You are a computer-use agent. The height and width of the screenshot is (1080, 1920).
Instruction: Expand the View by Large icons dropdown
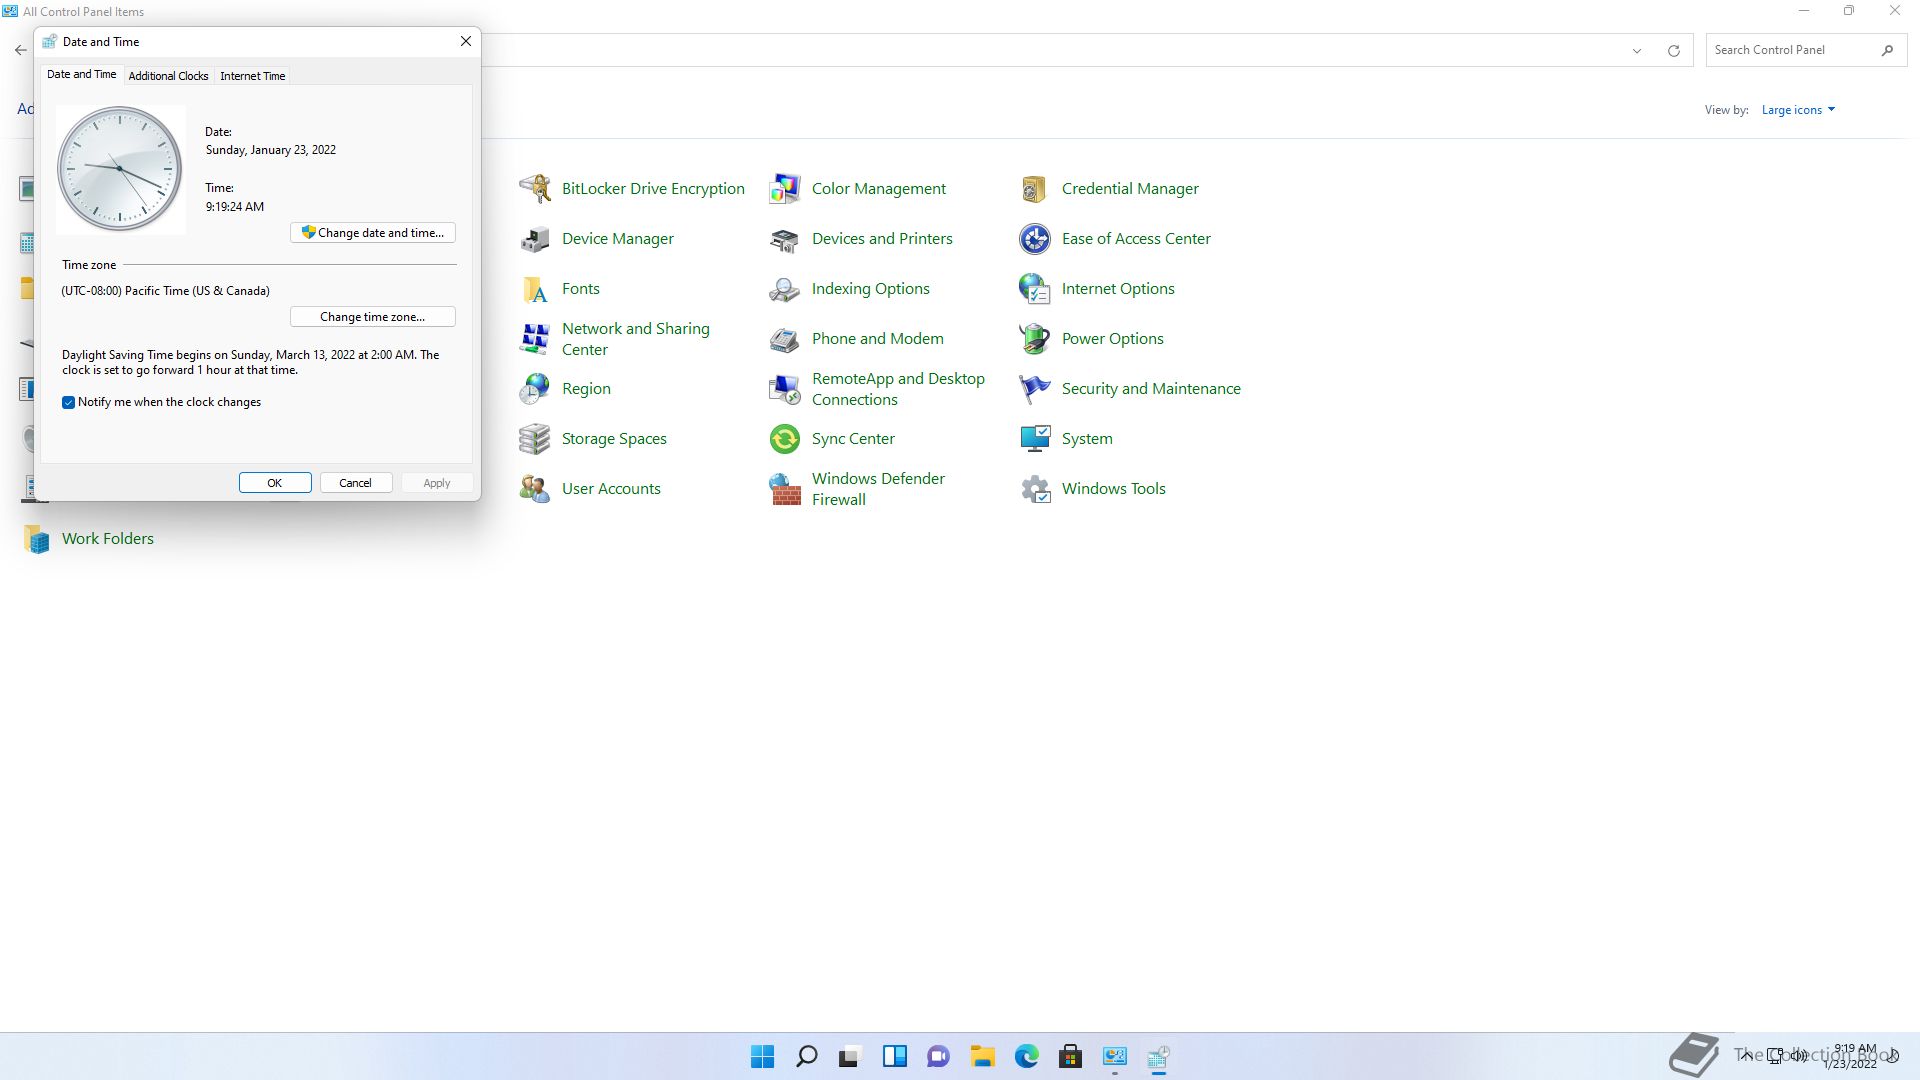[1798, 110]
